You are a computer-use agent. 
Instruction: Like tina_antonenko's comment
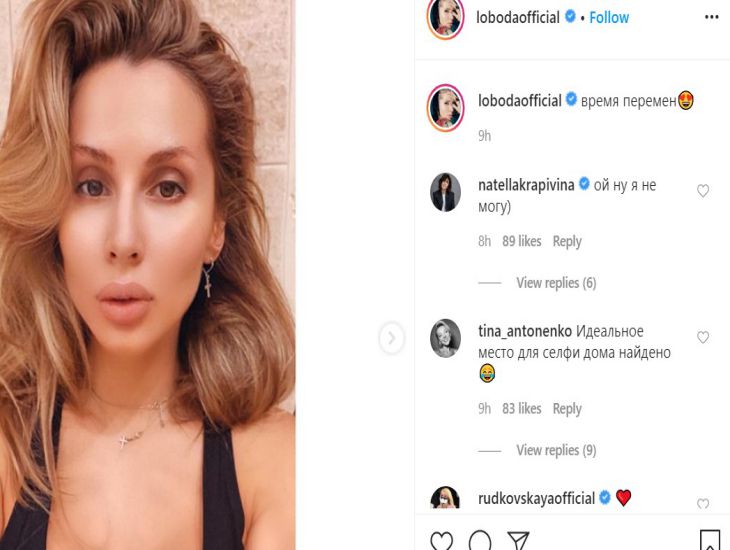click(703, 338)
